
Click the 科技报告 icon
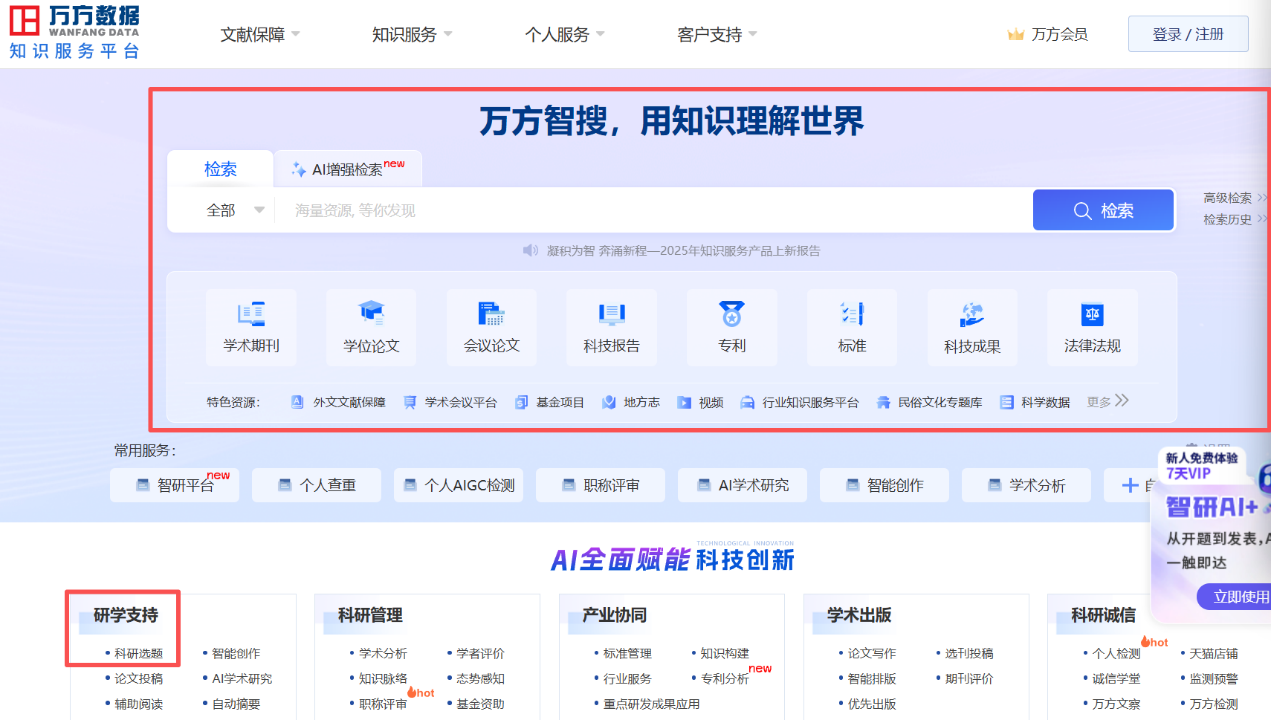pyautogui.click(x=611, y=314)
